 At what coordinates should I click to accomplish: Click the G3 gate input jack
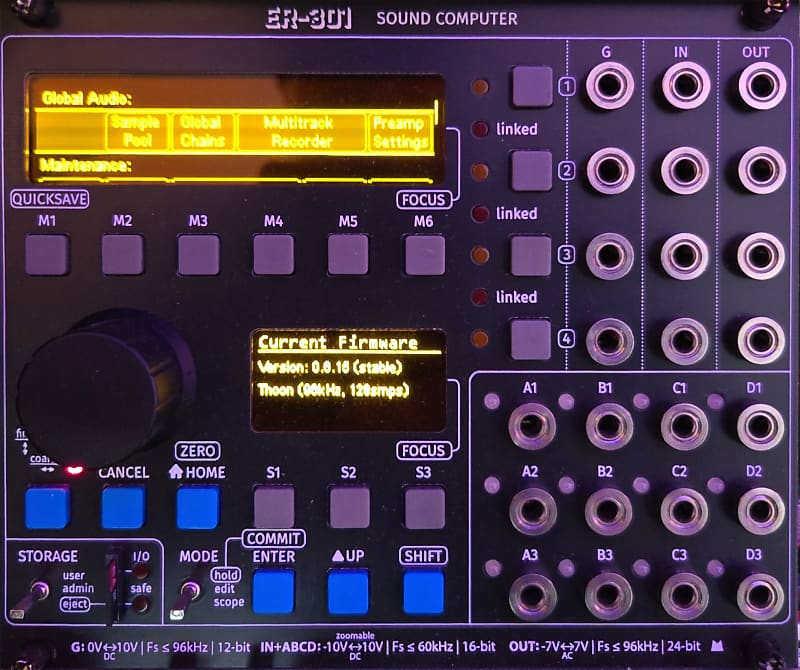point(610,255)
